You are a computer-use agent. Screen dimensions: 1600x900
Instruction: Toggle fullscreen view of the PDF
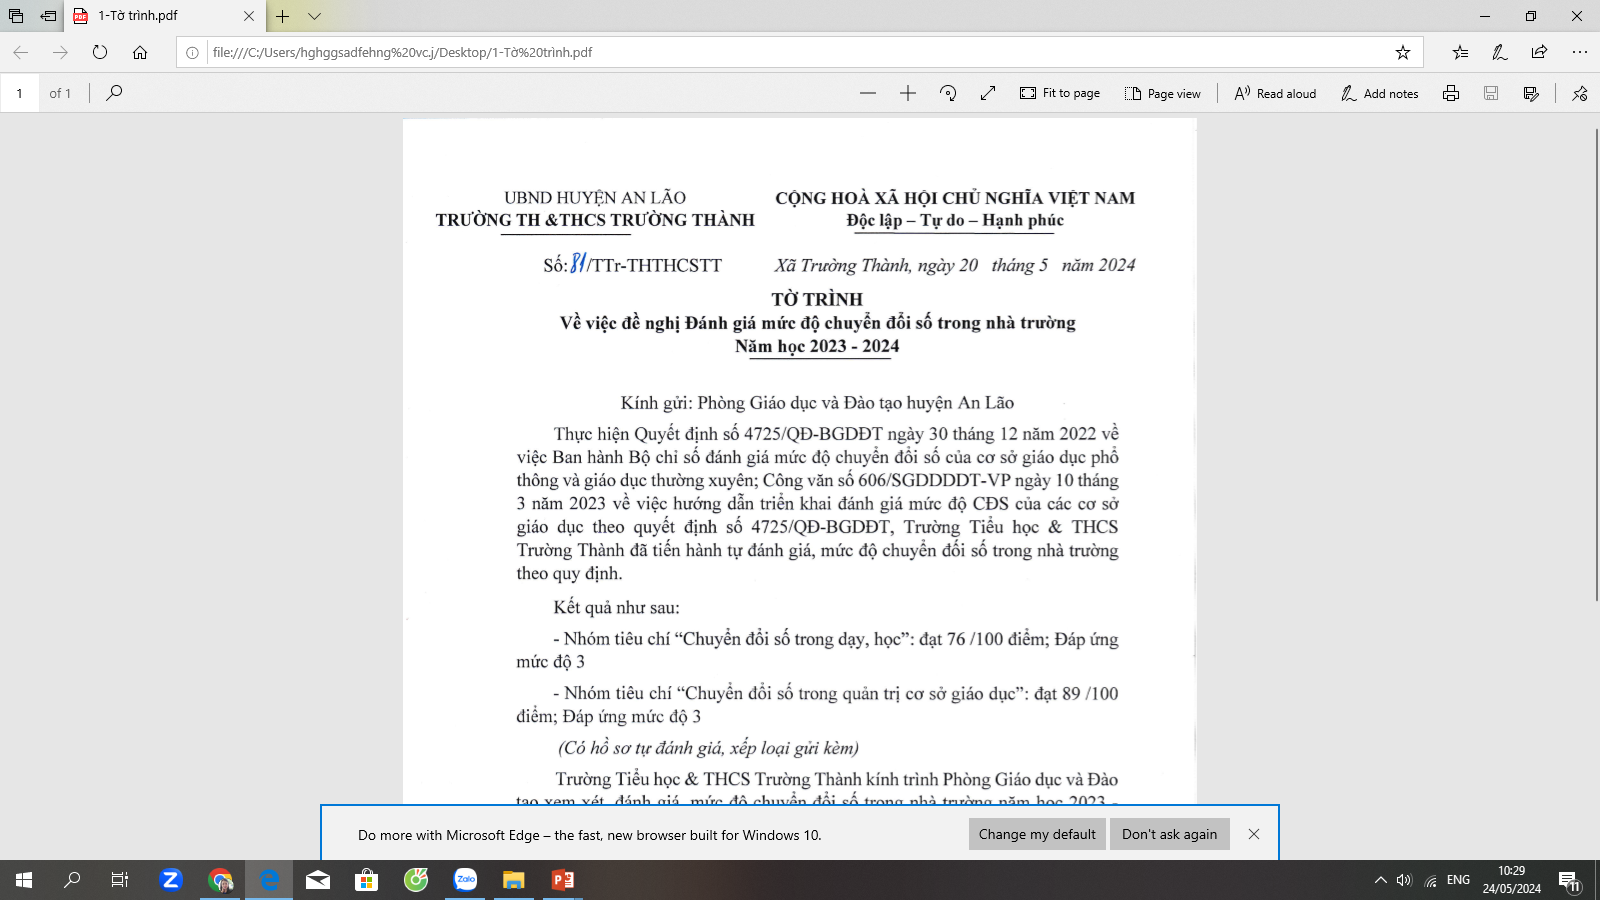click(x=988, y=93)
